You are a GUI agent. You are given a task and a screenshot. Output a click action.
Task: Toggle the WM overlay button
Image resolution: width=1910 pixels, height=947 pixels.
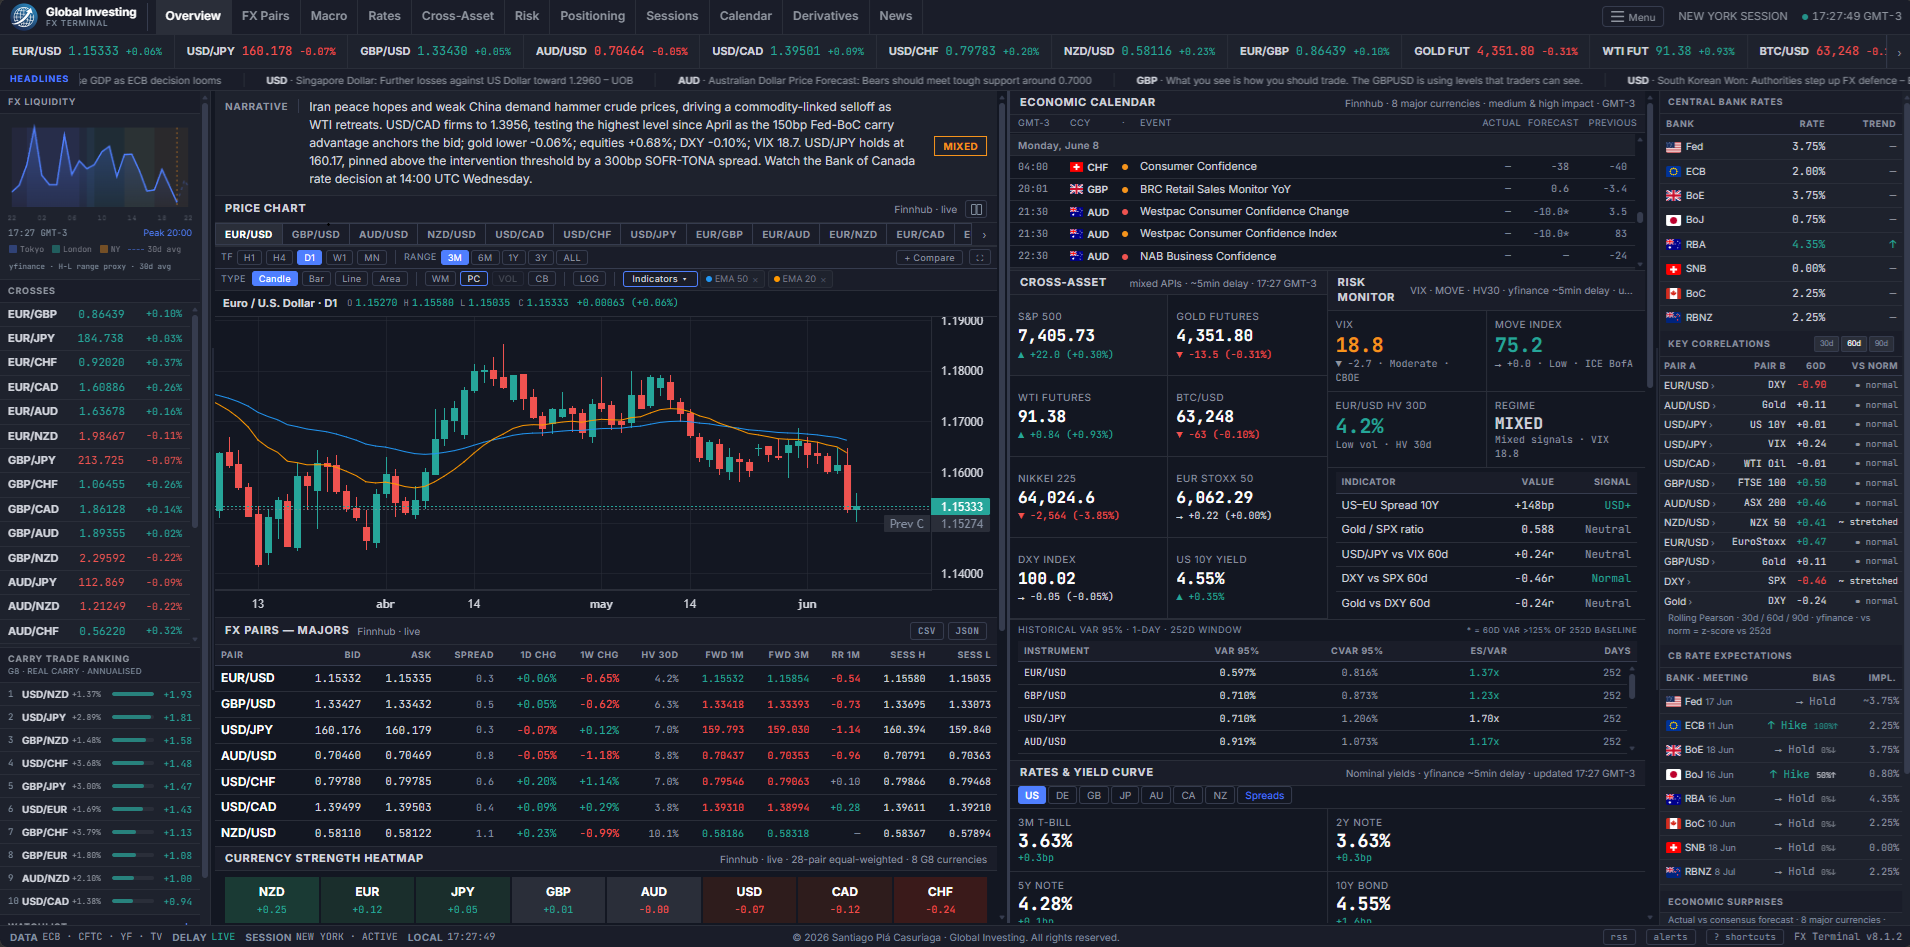pyautogui.click(x=440, y=280)
